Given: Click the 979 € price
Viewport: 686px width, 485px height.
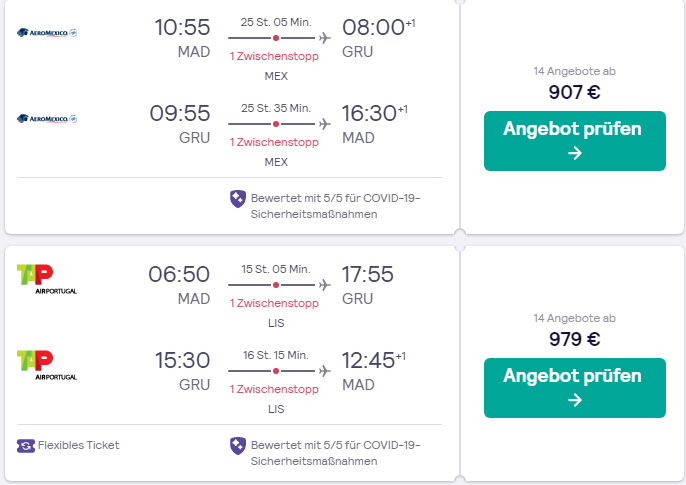Looking at the screenshot, I should (574, 339).
